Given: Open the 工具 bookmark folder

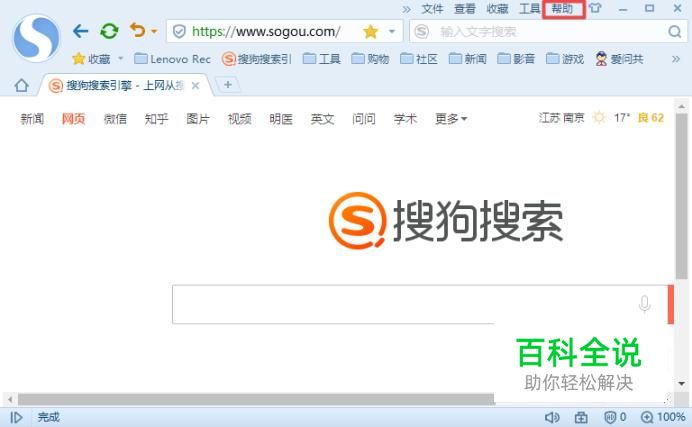Looking at the screenshot, I should coord(322,59).
